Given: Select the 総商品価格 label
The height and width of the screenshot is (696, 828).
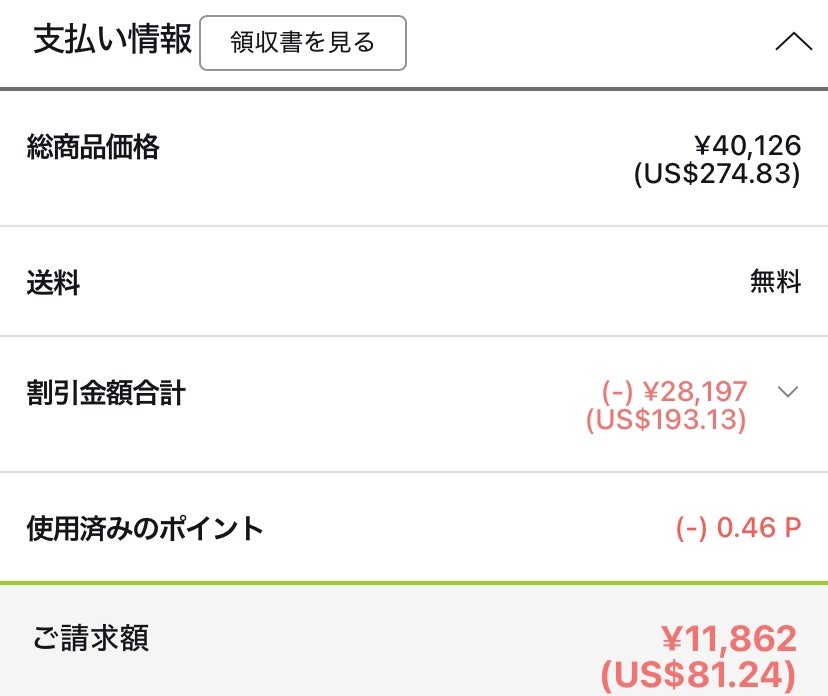Looking at the screenshot, I should pyautogui.click(x=93, y=148).
